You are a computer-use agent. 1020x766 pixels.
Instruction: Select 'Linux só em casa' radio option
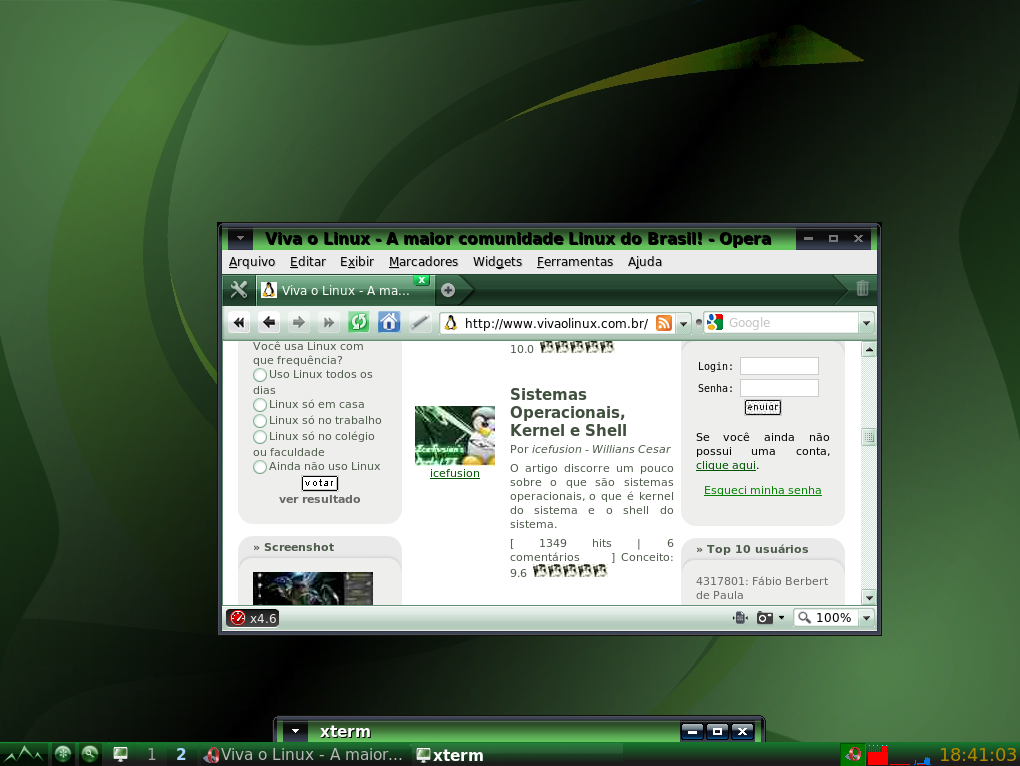tap(260, 404)
